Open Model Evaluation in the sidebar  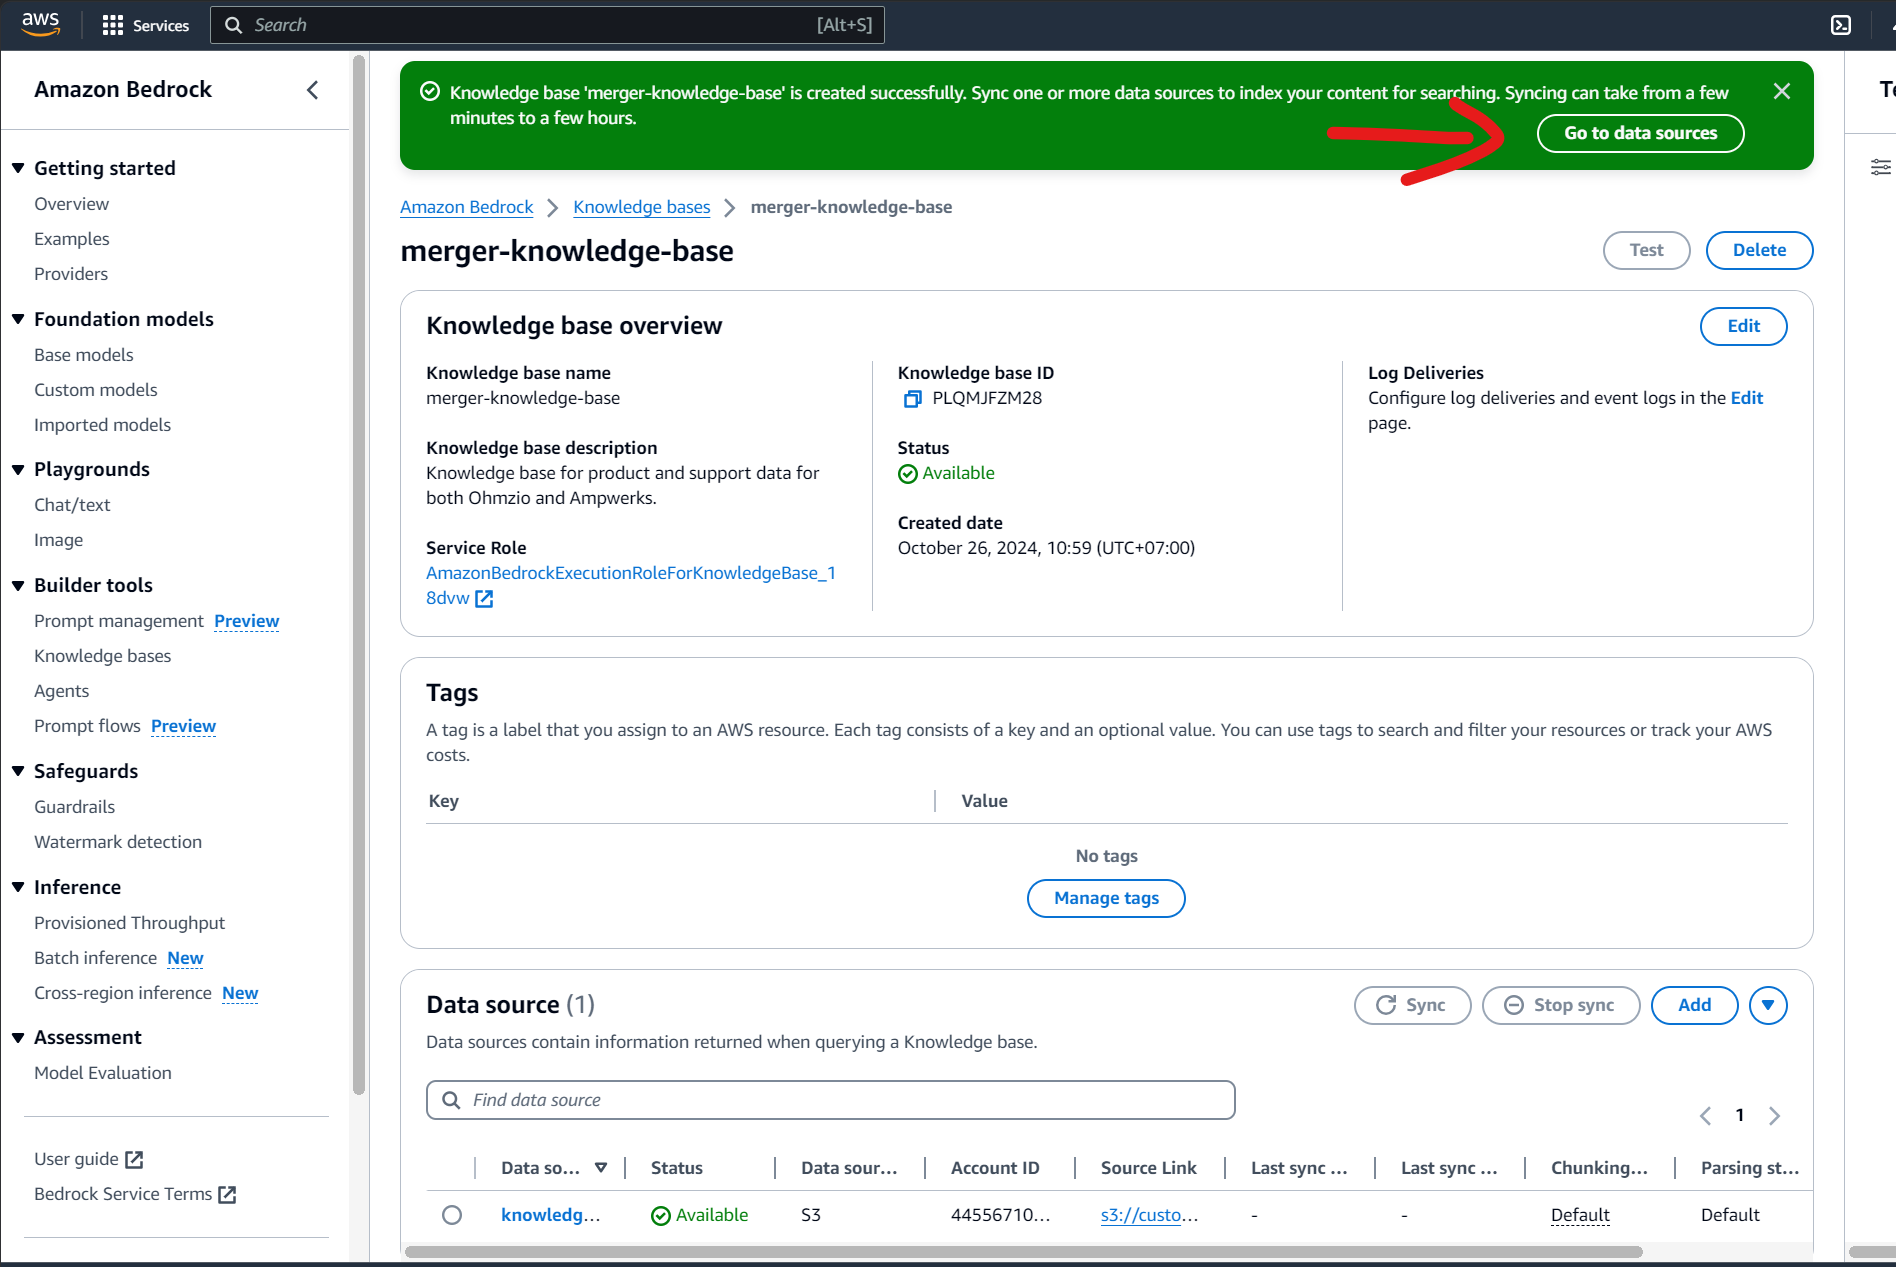click(103, 1073)
